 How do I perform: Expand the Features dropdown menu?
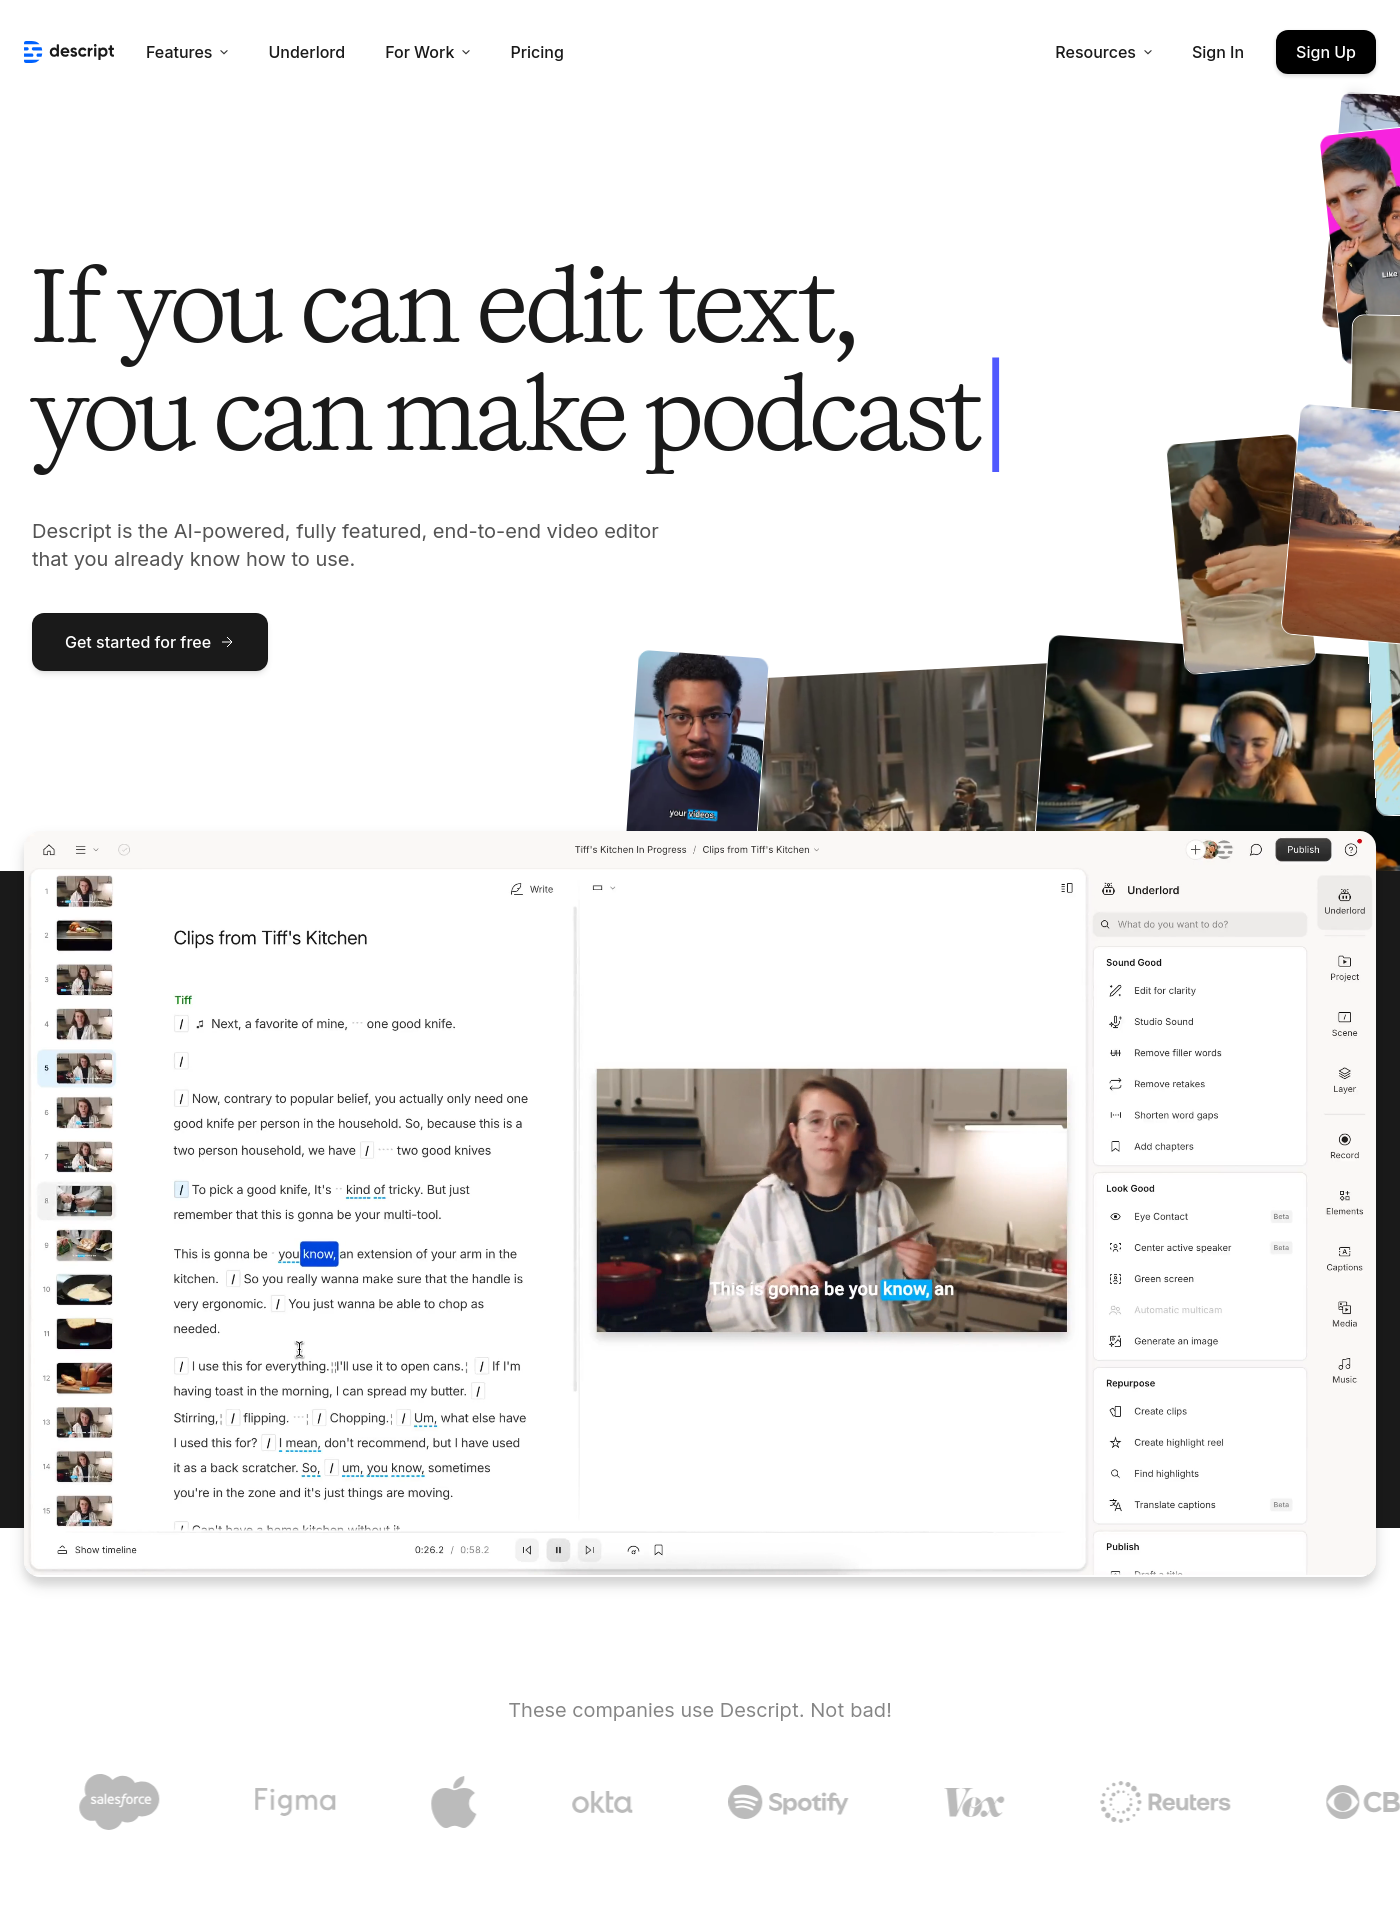click(x=187, y=52)
